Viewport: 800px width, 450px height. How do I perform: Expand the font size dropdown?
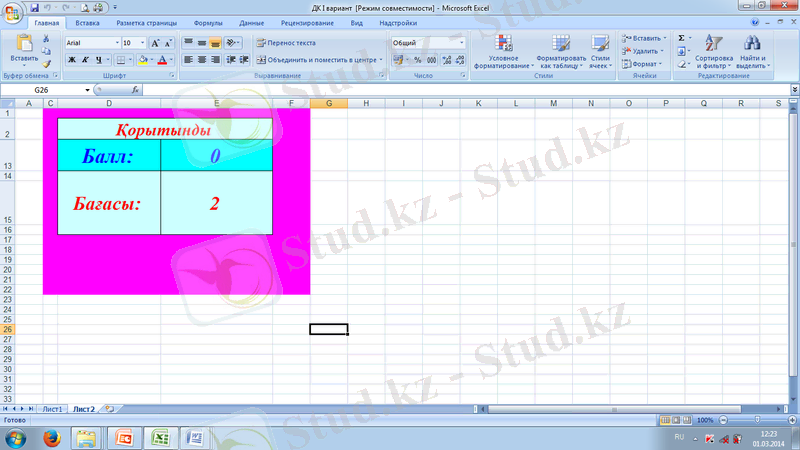143,43
